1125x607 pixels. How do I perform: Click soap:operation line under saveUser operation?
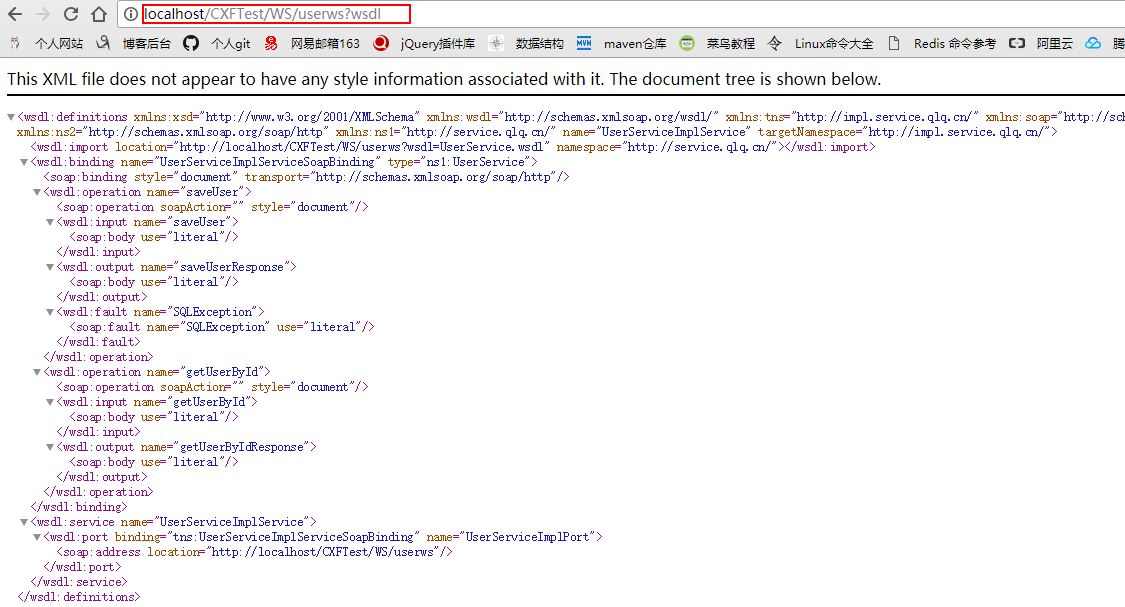[x=212, y=207]
